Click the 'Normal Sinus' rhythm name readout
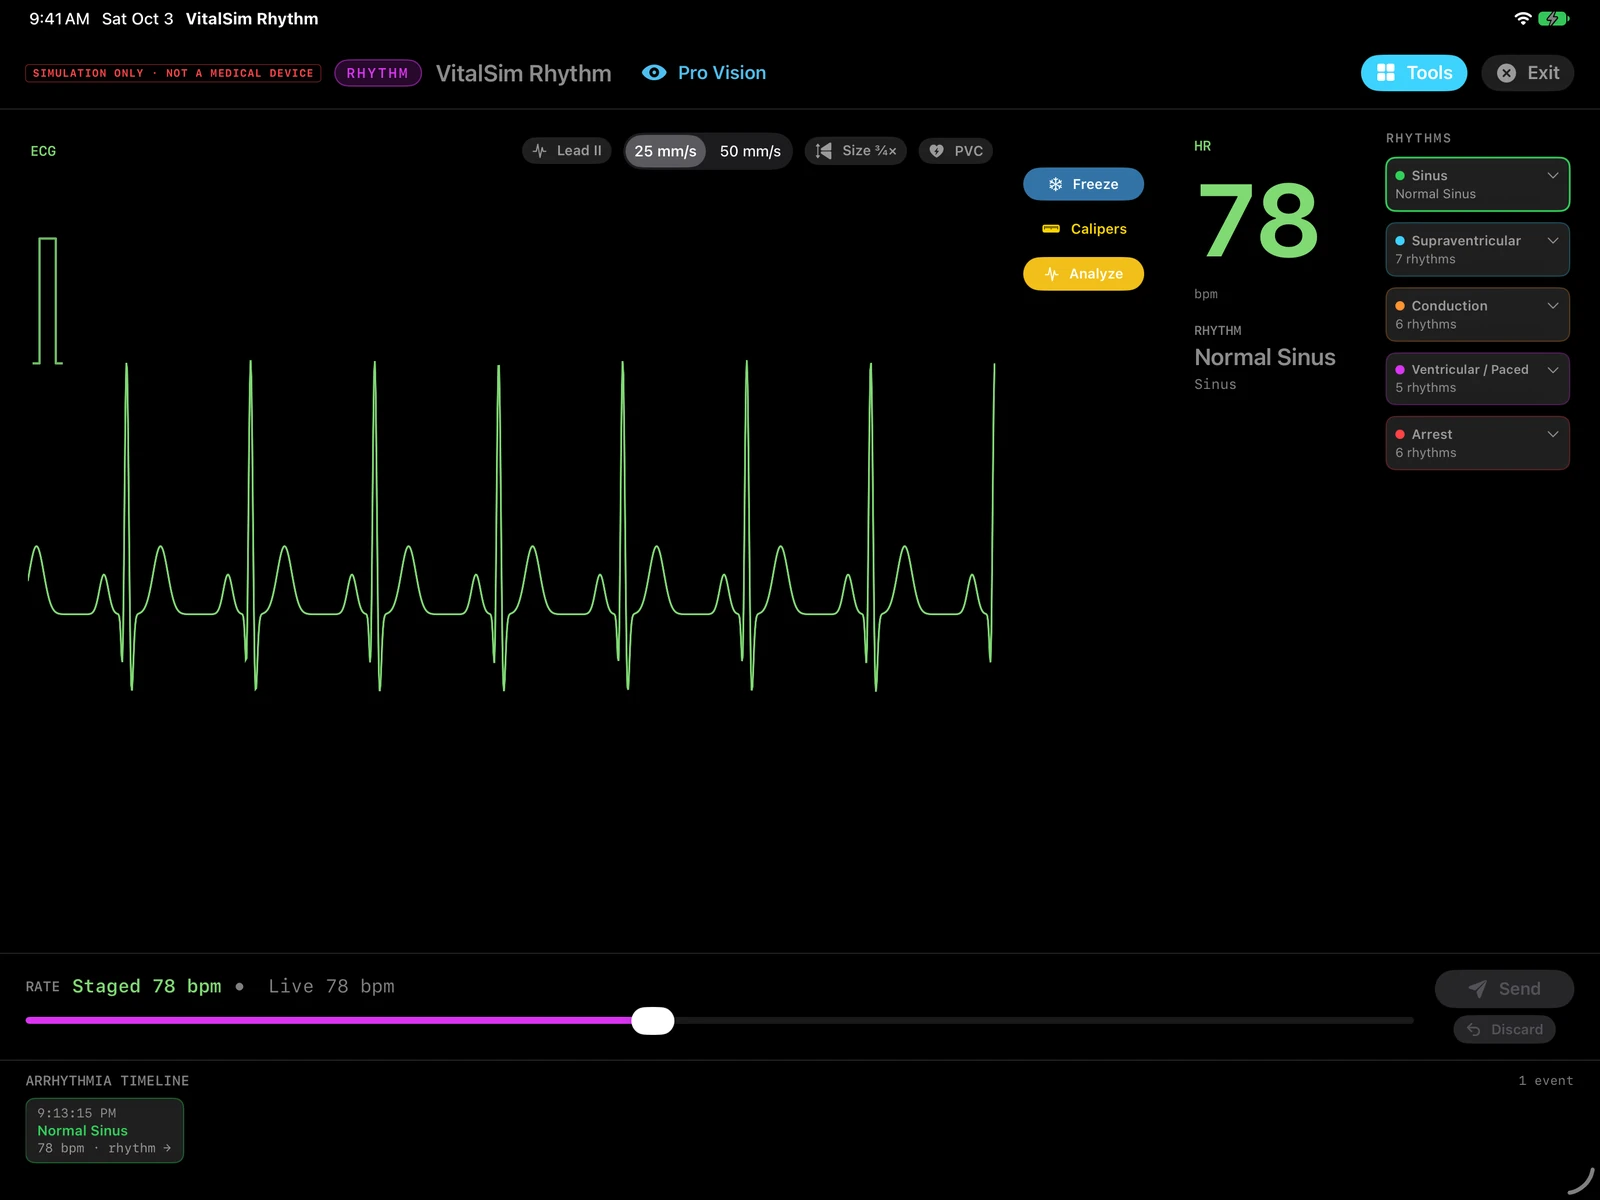Image resolution: width=1600 pixels, height=1200 pixels. [x=1265, y=357]
